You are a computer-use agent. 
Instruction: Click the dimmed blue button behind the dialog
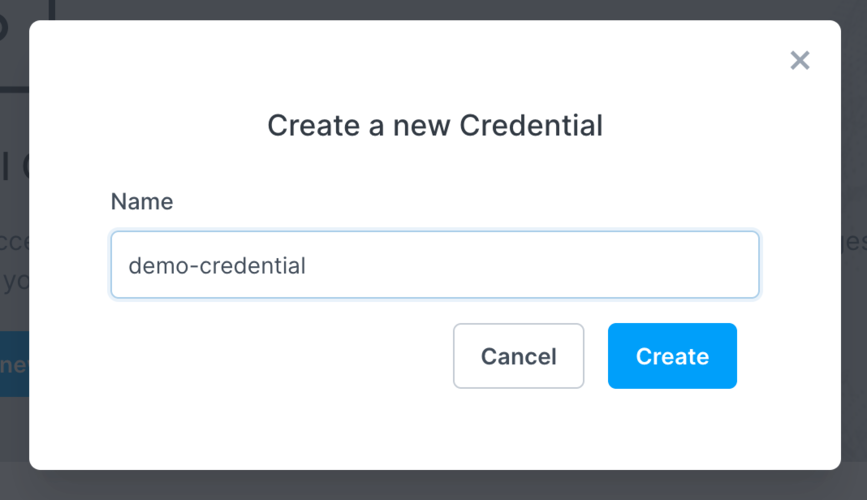coord(14,364)
